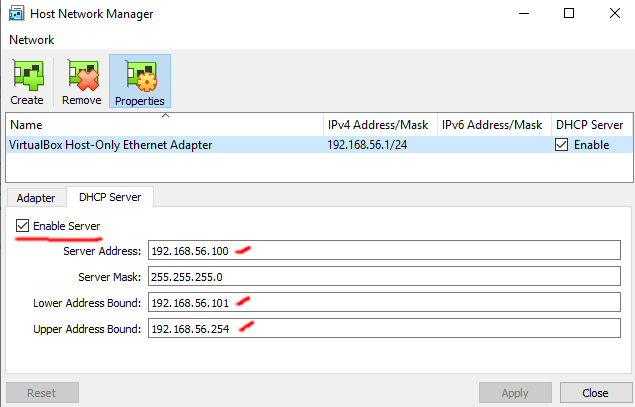Click the Apply button
The height and width of the screenshot is (407, 635).
click(x=515, y=393)
